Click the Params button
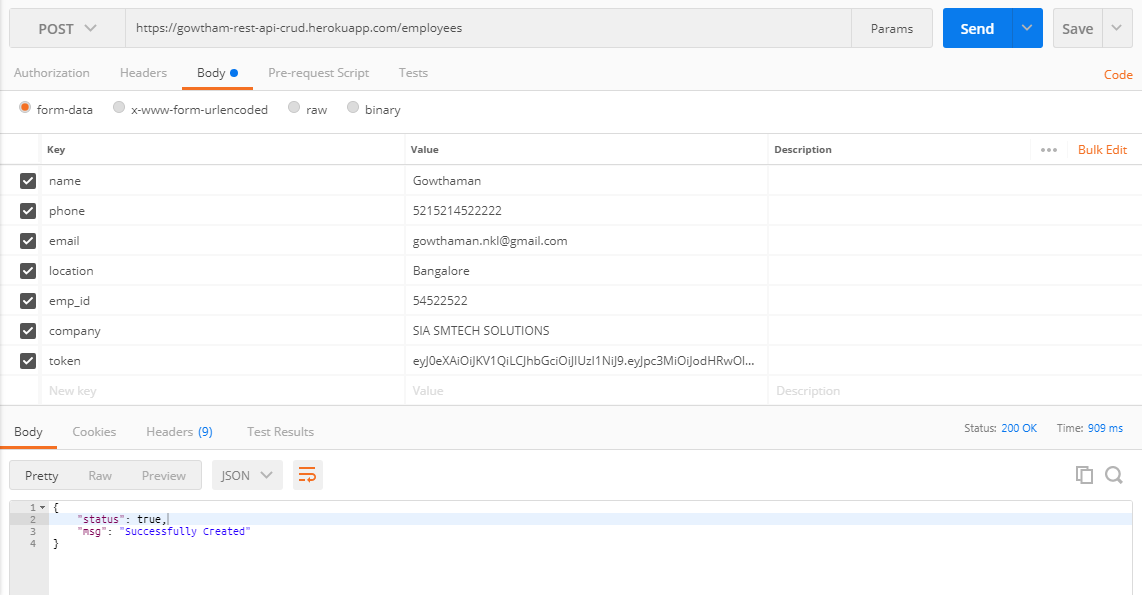This screenshot has height=595, width=1142. click(x=891, y=28)
